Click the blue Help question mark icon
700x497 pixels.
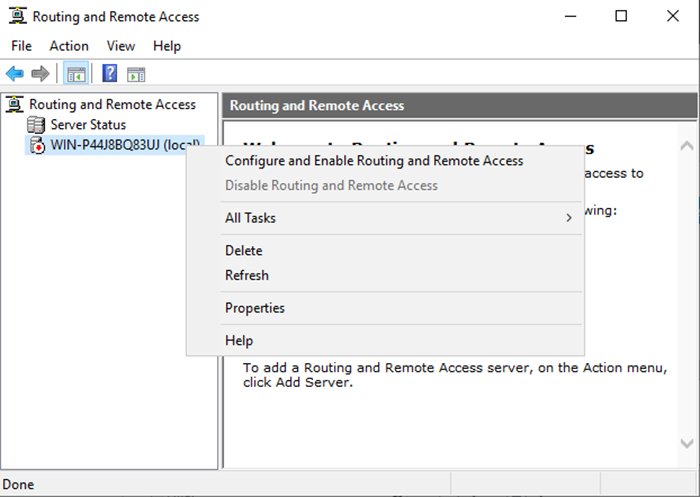pyautogui.click(x=110, y=74)
